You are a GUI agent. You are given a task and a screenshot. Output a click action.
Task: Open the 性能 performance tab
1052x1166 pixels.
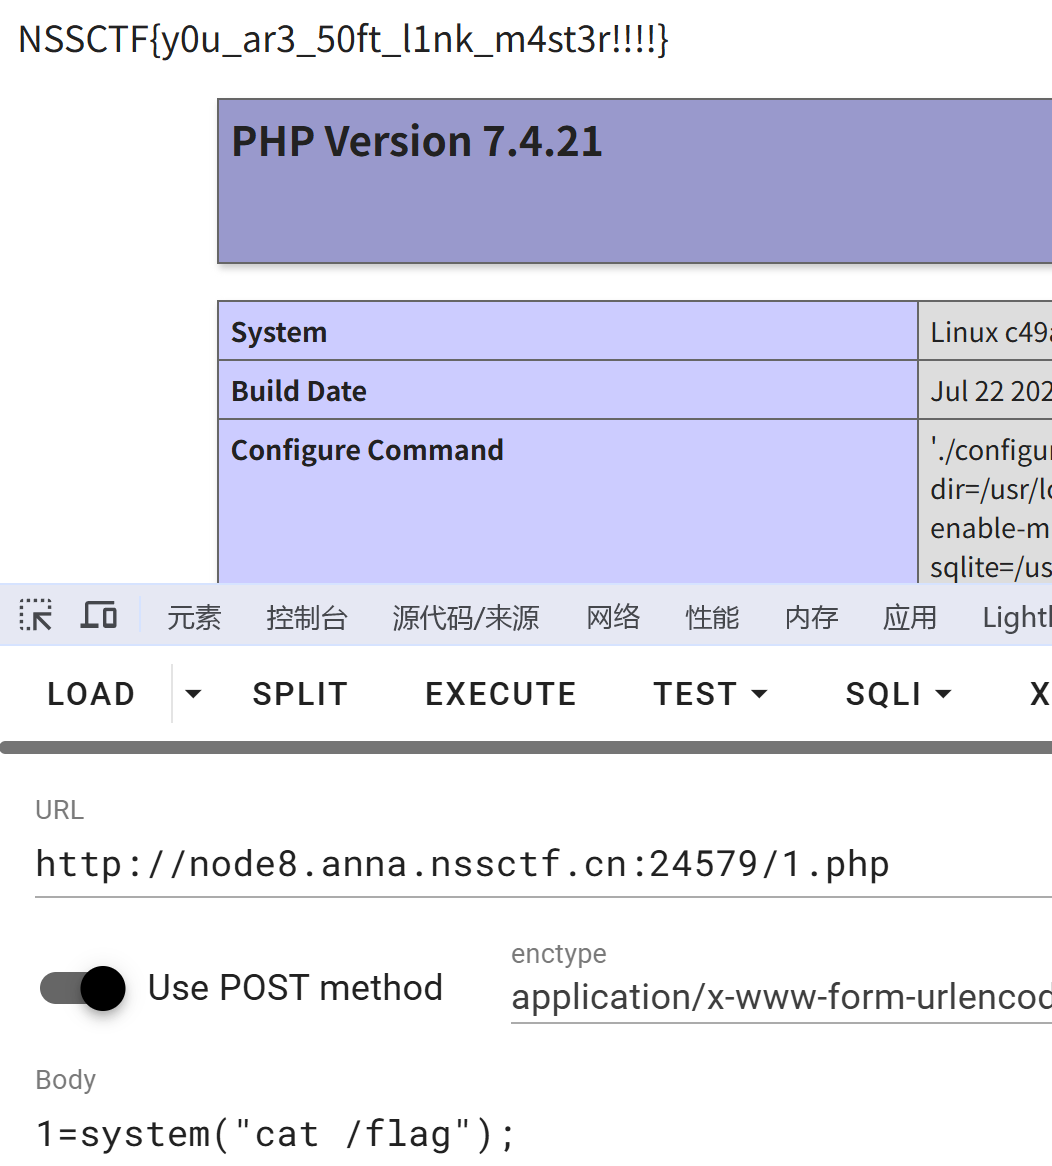pyautogui.click(x=712, y=617)
